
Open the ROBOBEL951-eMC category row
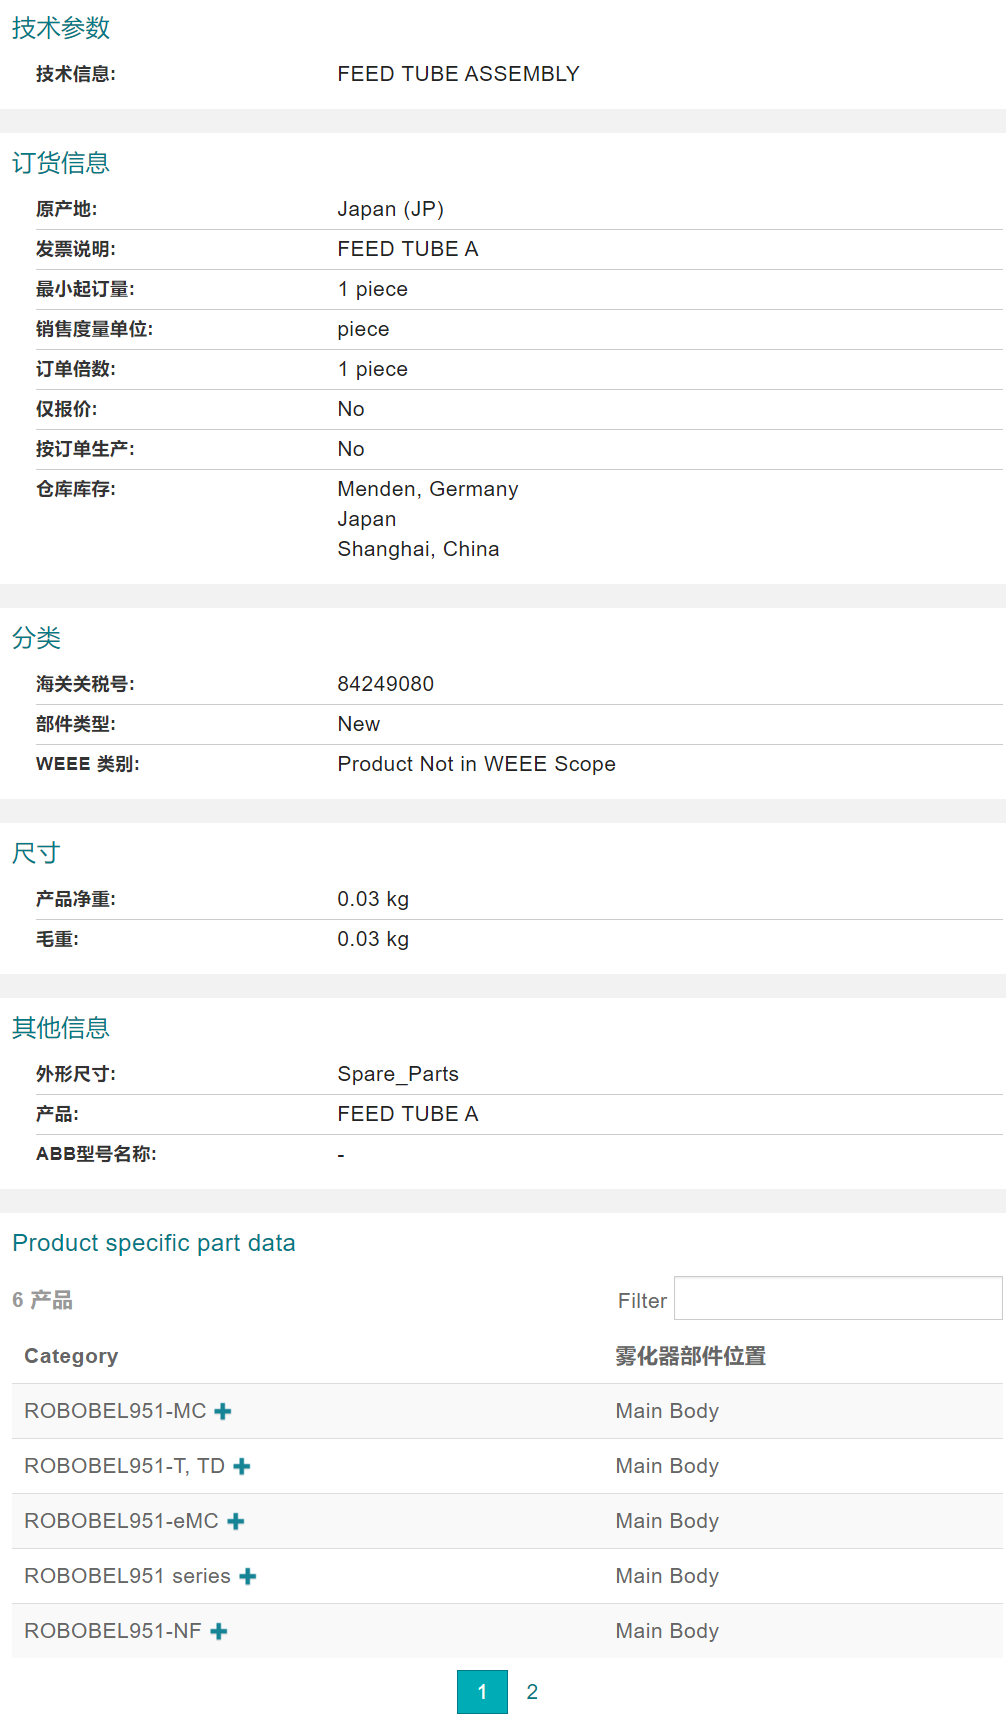[x=121, y=1521]
